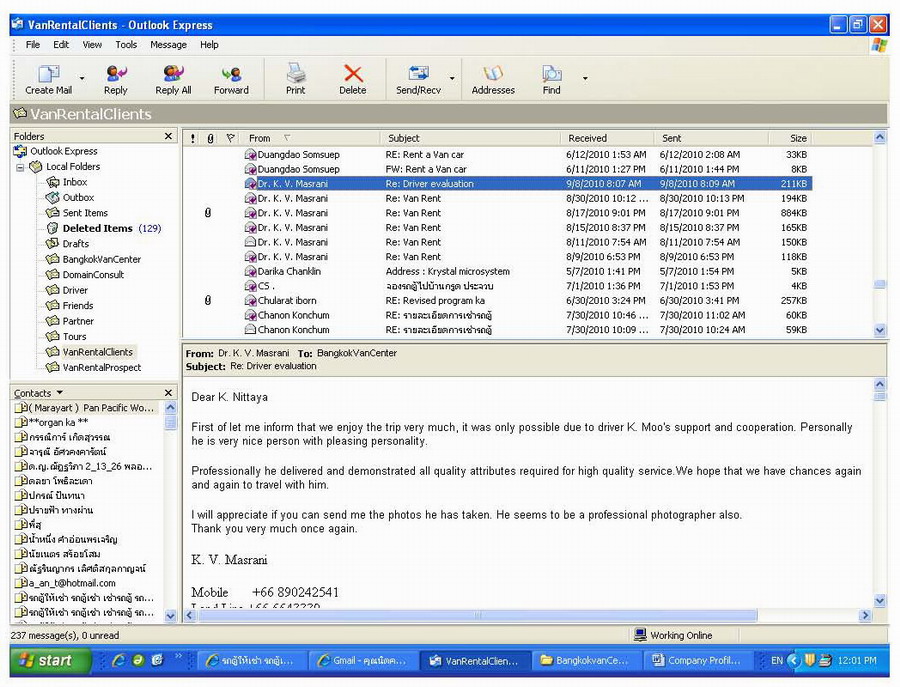
Task: Open the Message menu
Action: click(168, 45)
